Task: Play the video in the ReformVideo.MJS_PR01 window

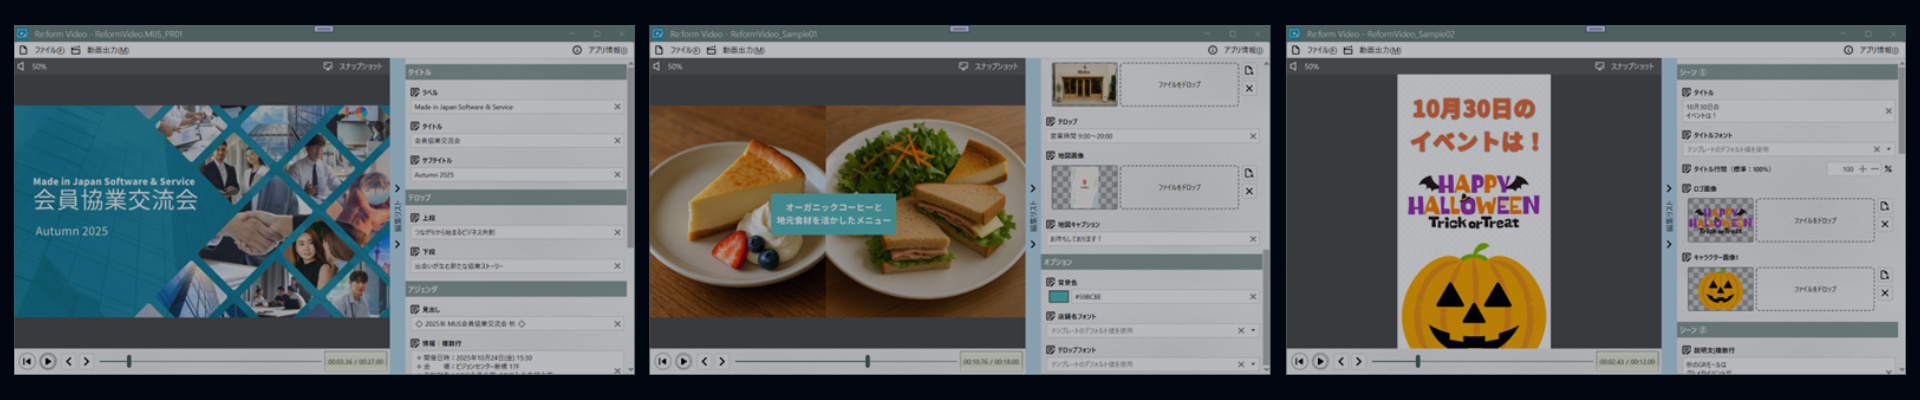Action: tap(48, 361)
